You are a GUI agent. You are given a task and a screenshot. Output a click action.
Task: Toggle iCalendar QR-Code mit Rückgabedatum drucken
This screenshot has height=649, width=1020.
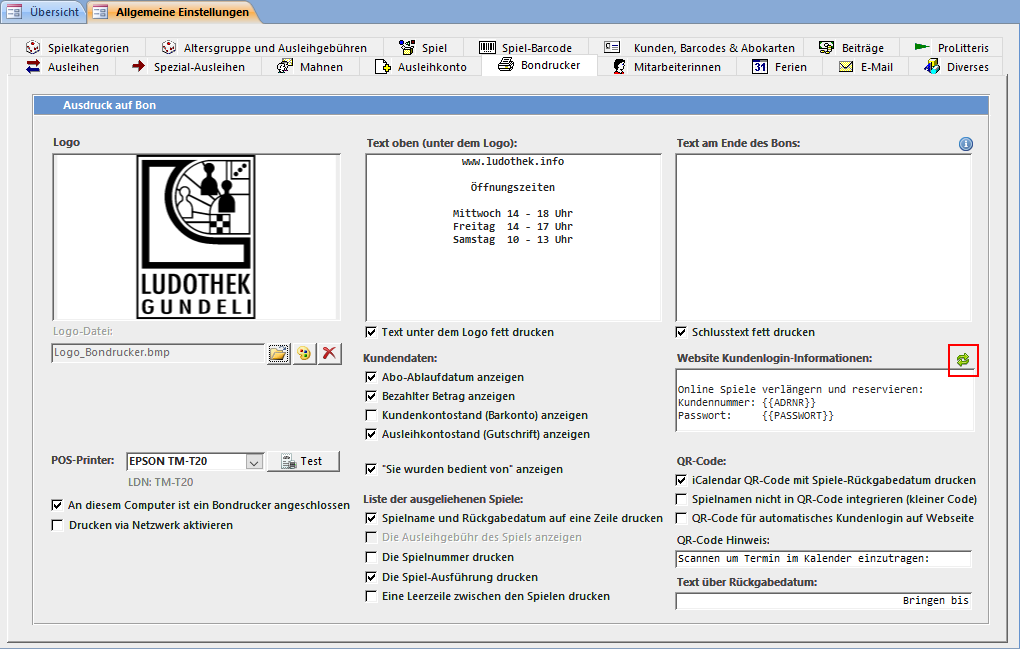pos(681,480)
